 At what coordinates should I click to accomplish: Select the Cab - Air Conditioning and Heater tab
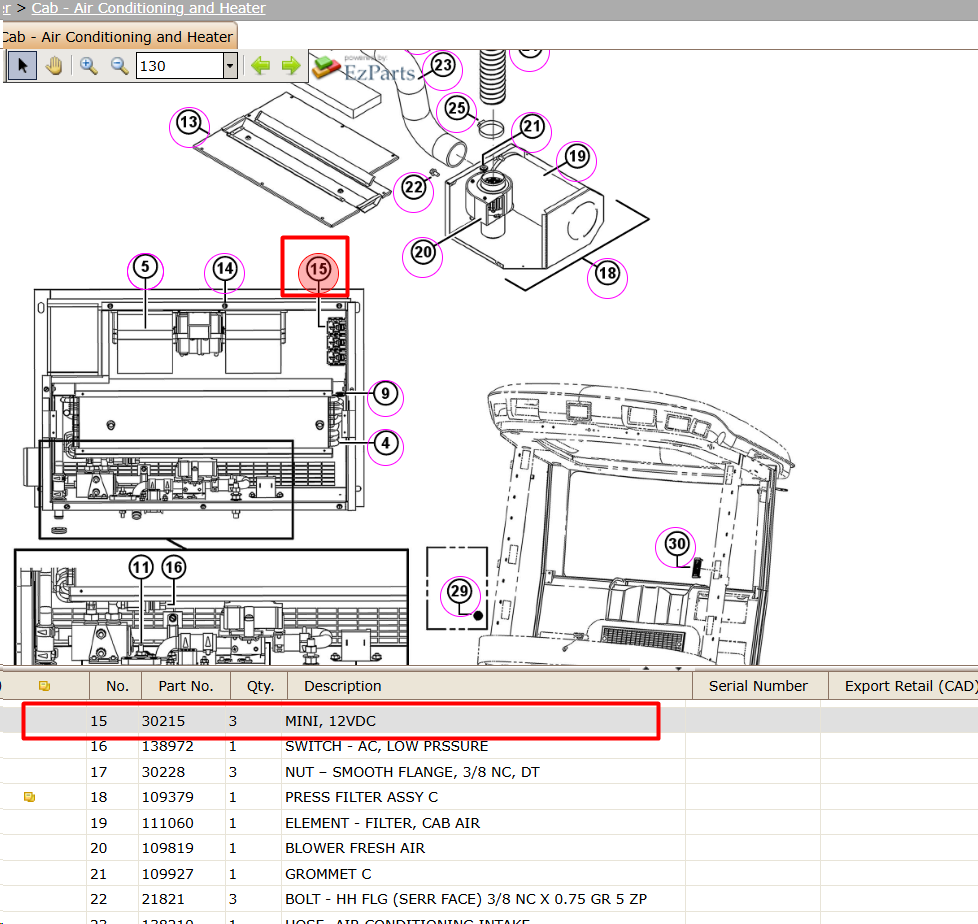(119, 37)
